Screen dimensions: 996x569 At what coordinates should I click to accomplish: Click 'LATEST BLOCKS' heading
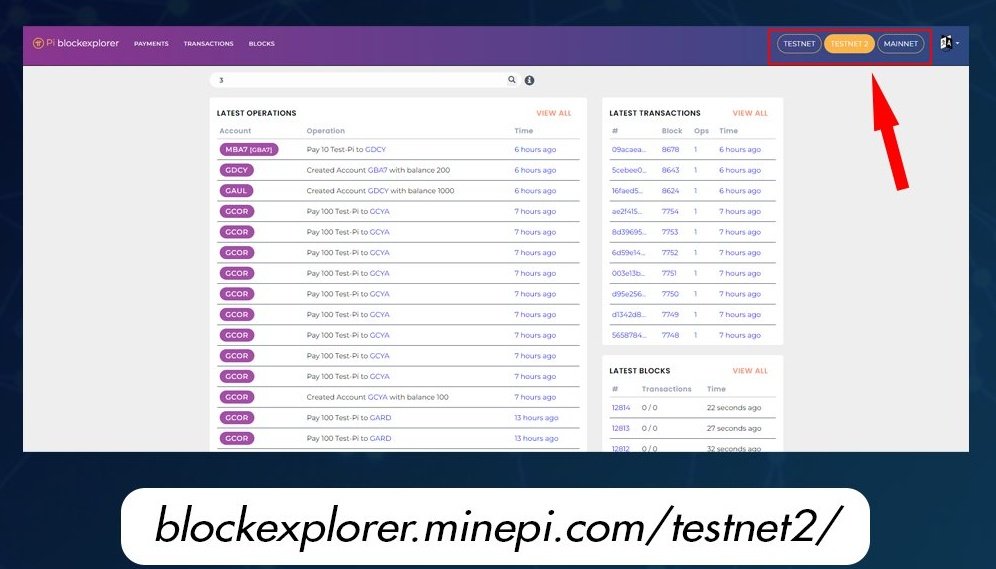tap(640, 371)
